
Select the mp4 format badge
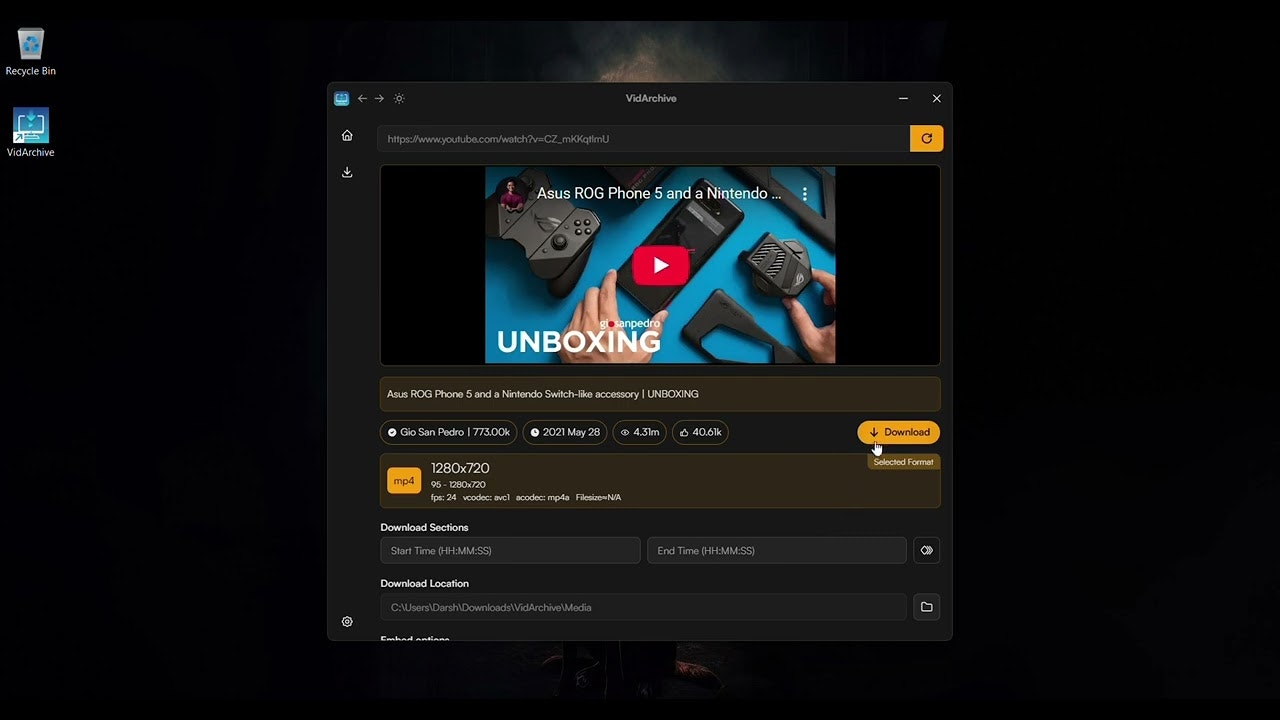(403, 480)
